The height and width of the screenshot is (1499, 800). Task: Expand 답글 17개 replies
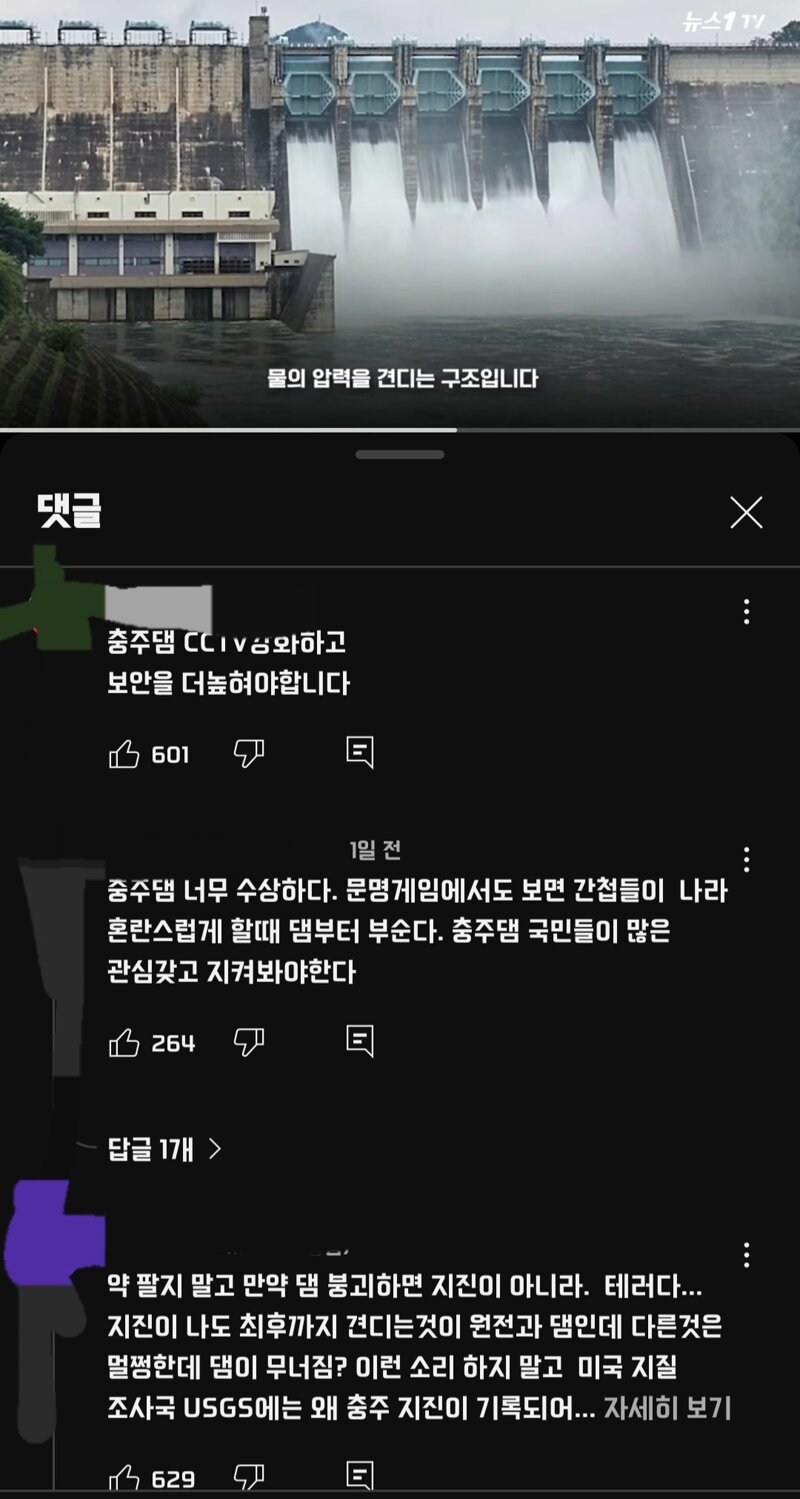(165, 1149)
